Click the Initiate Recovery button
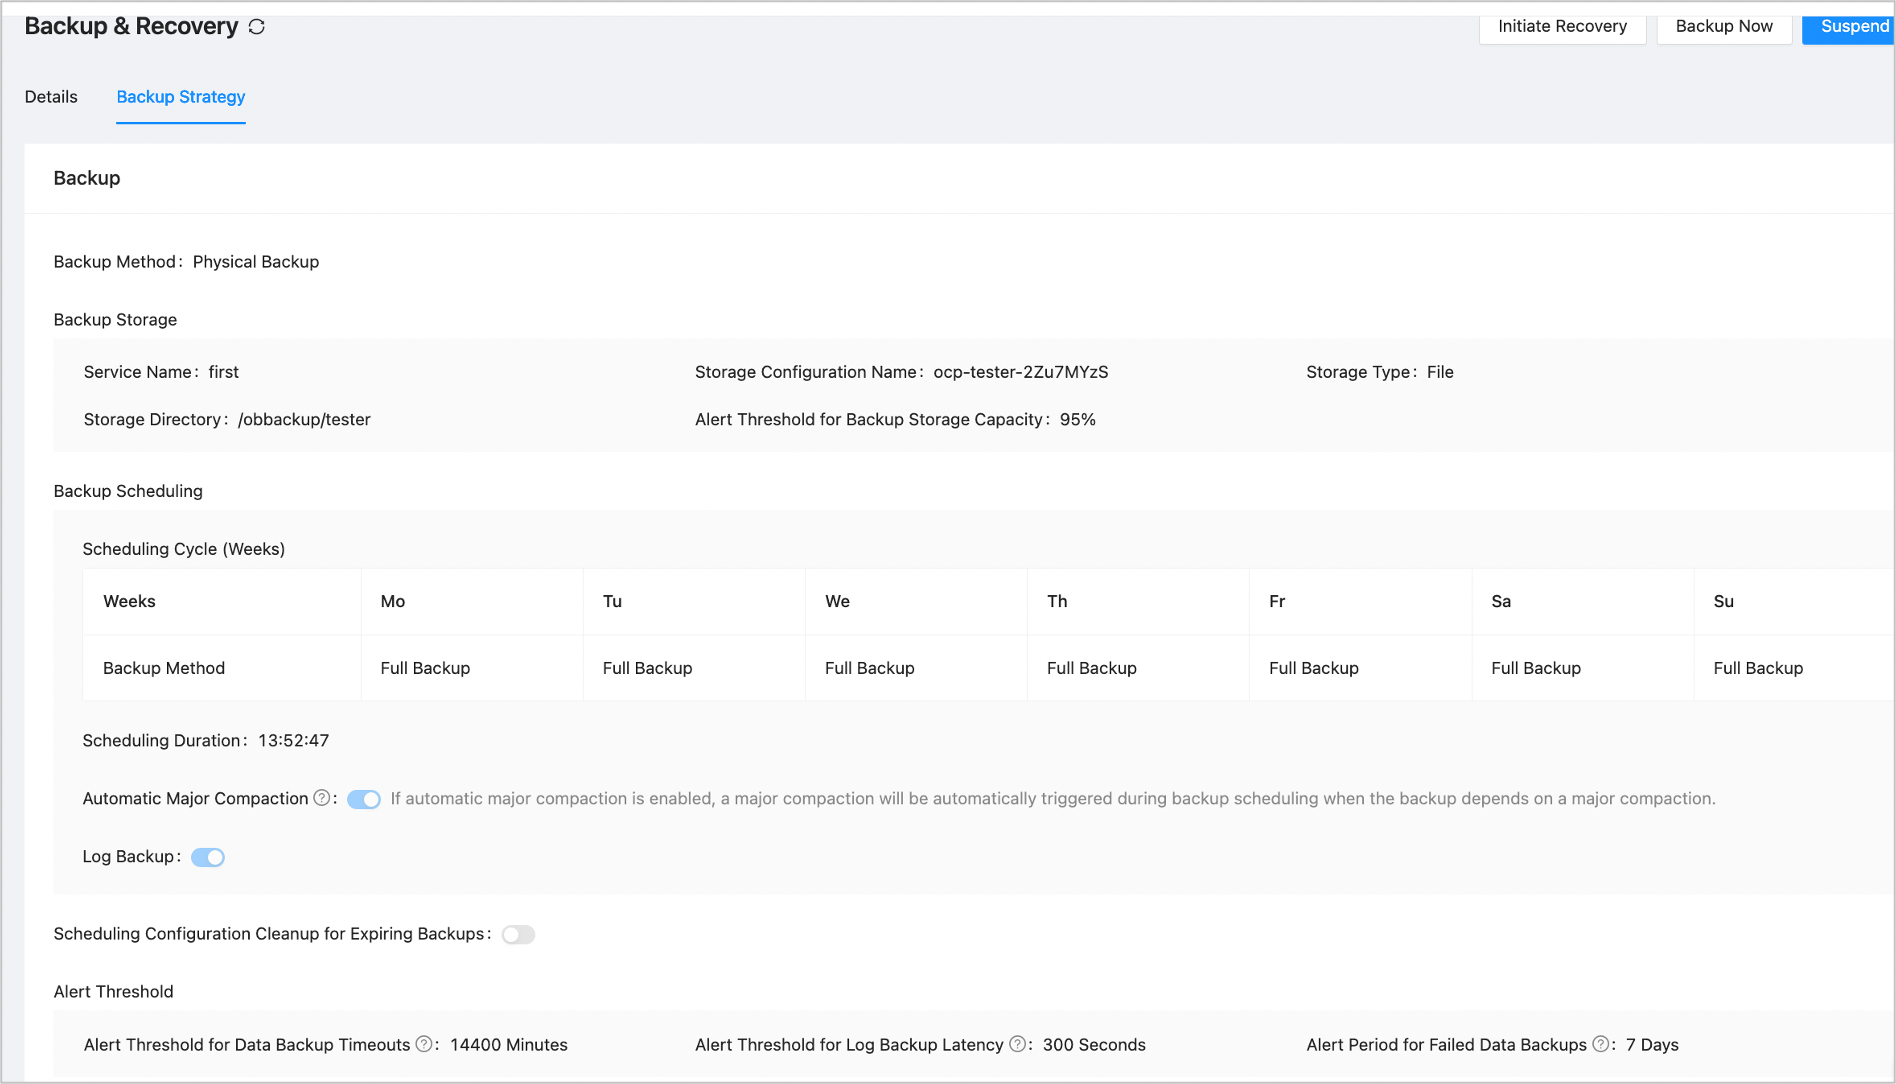1896x1084 pixels. 1562,27
